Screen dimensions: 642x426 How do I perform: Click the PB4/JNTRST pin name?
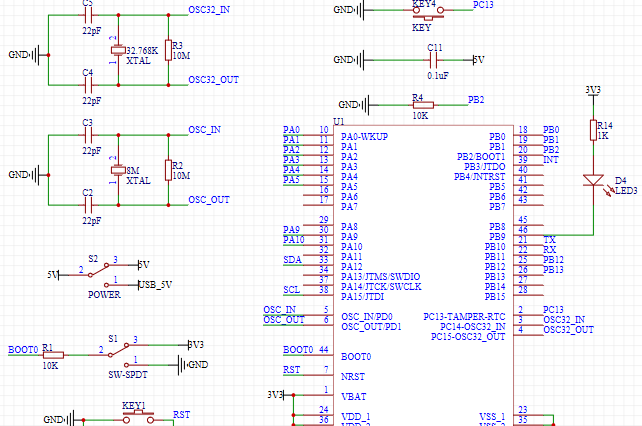tap(479, 177)
